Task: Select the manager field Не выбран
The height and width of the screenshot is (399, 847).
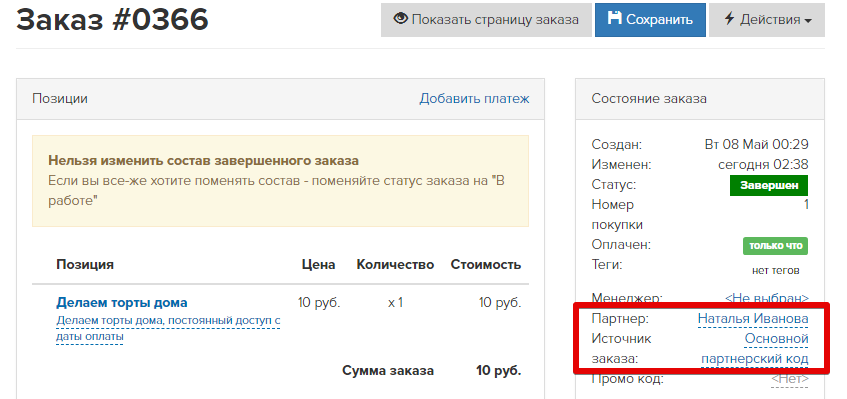Action: point(767,297)
